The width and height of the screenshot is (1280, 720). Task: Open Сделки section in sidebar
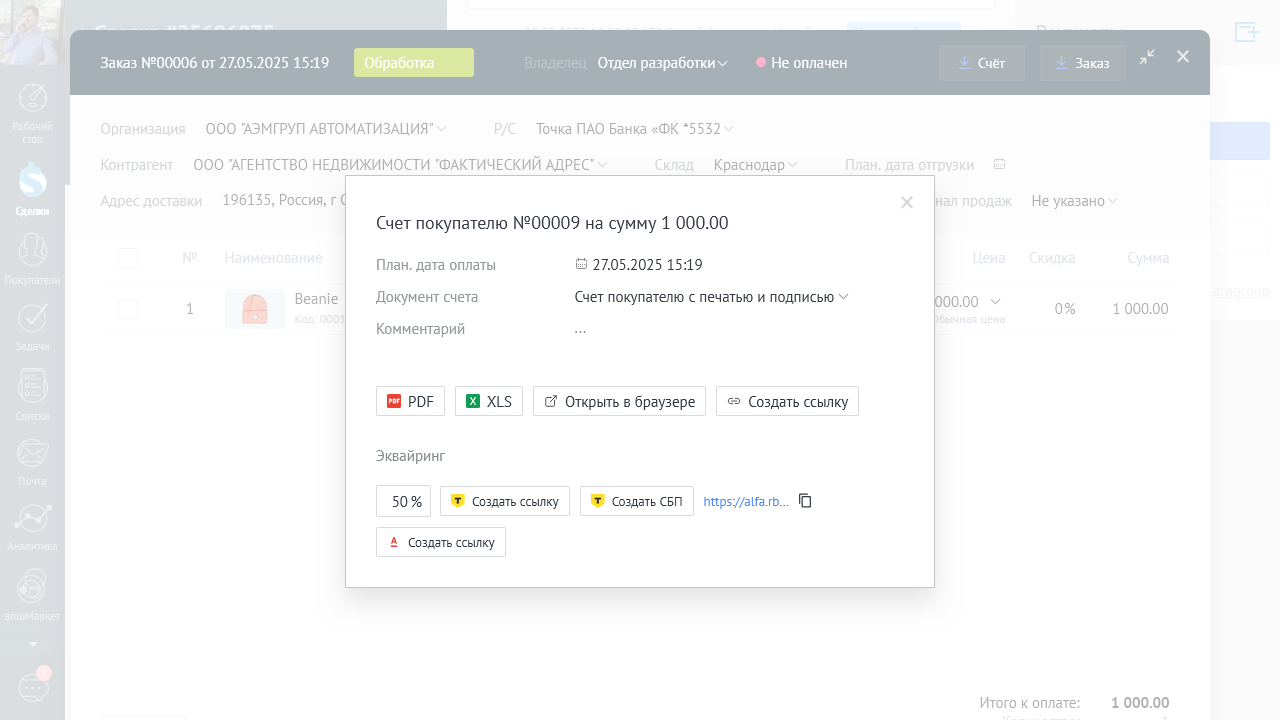tap(33, 190)
